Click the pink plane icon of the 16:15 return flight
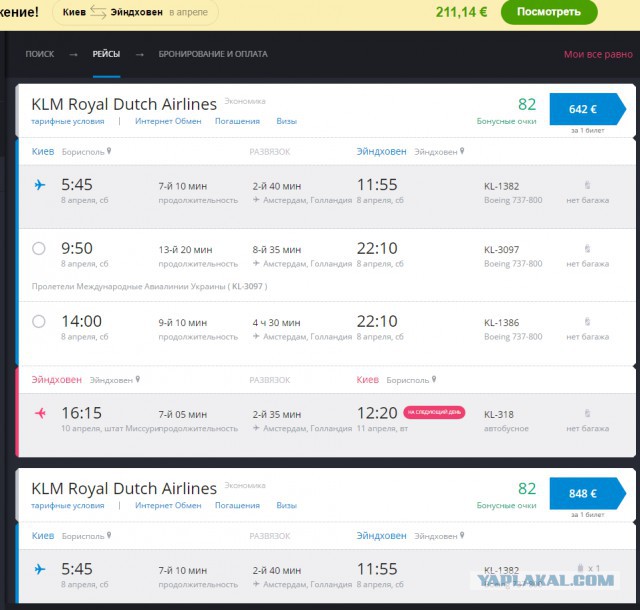Image resolution: width=640 pixels, height=610 pixels. point(40,413)
